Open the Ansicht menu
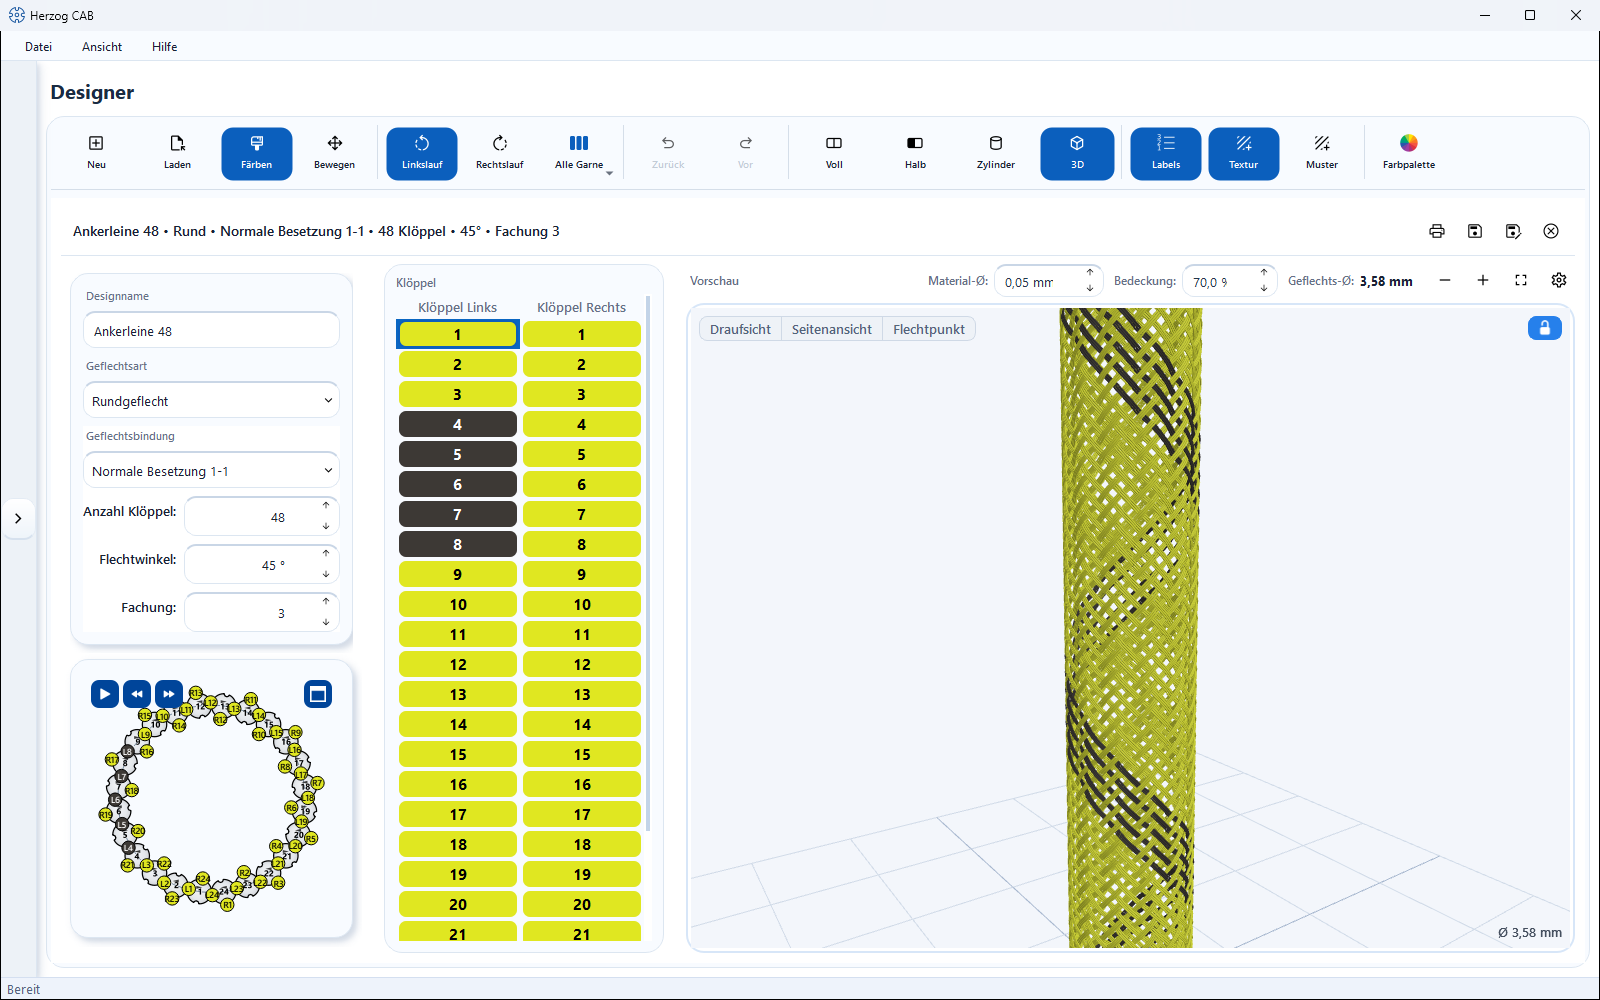Image resolution: width=1600 pixels, height=1000 pixels. click(x=102, y=47)
